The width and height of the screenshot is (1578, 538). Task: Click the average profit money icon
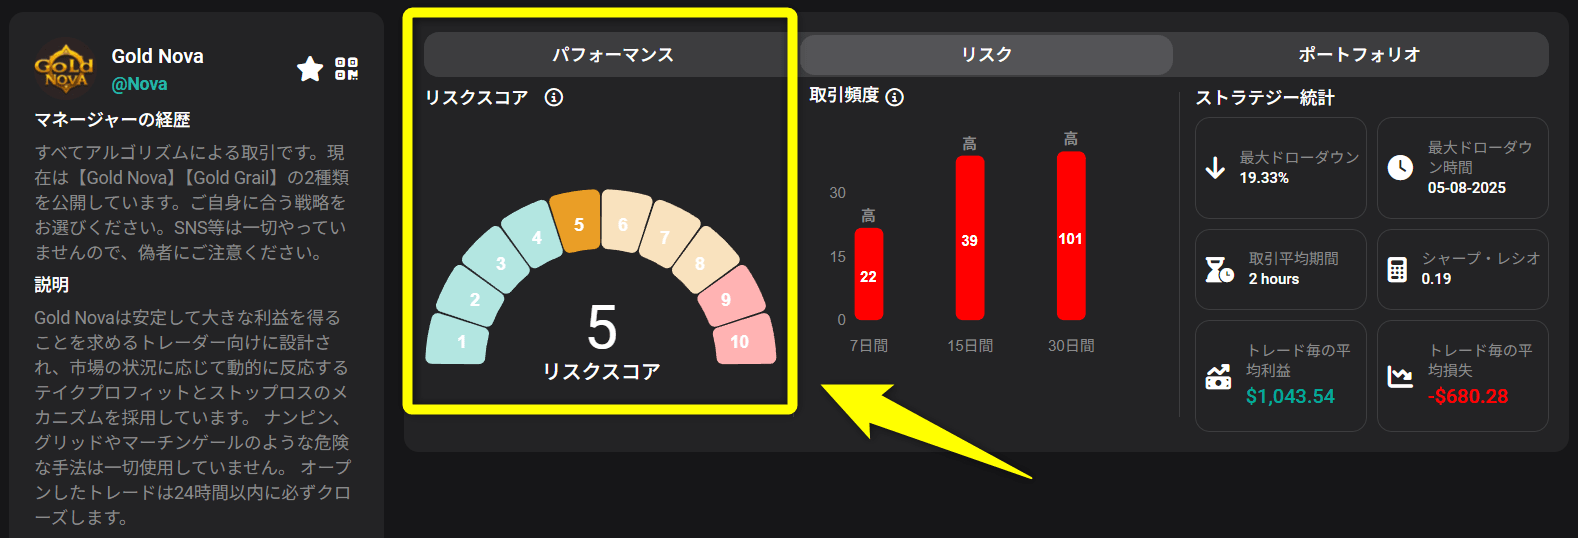tap(1218, 376)
